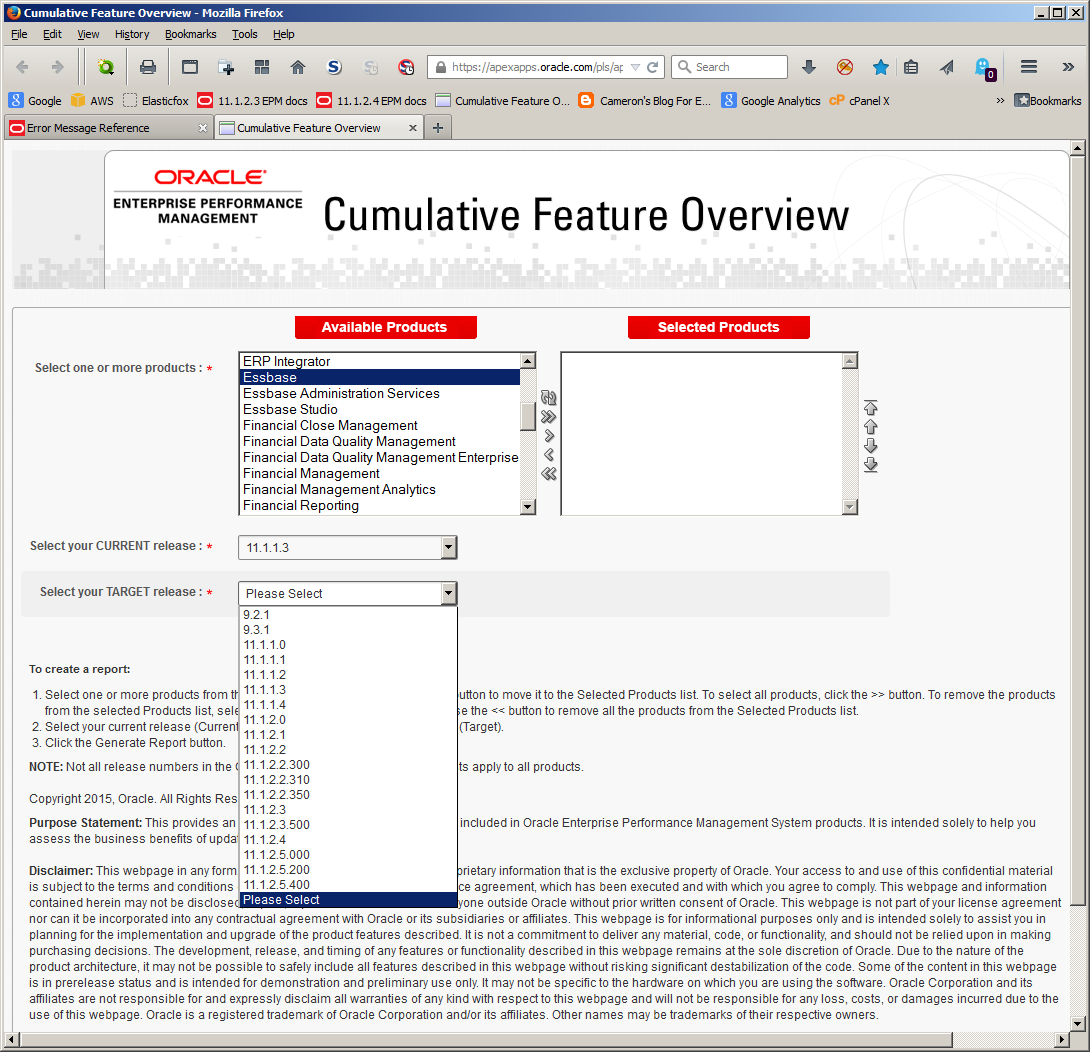Open the CURRENT release dropdown
The image size is (1090, 1052).
pyautogui.click(x=348, y=547)
